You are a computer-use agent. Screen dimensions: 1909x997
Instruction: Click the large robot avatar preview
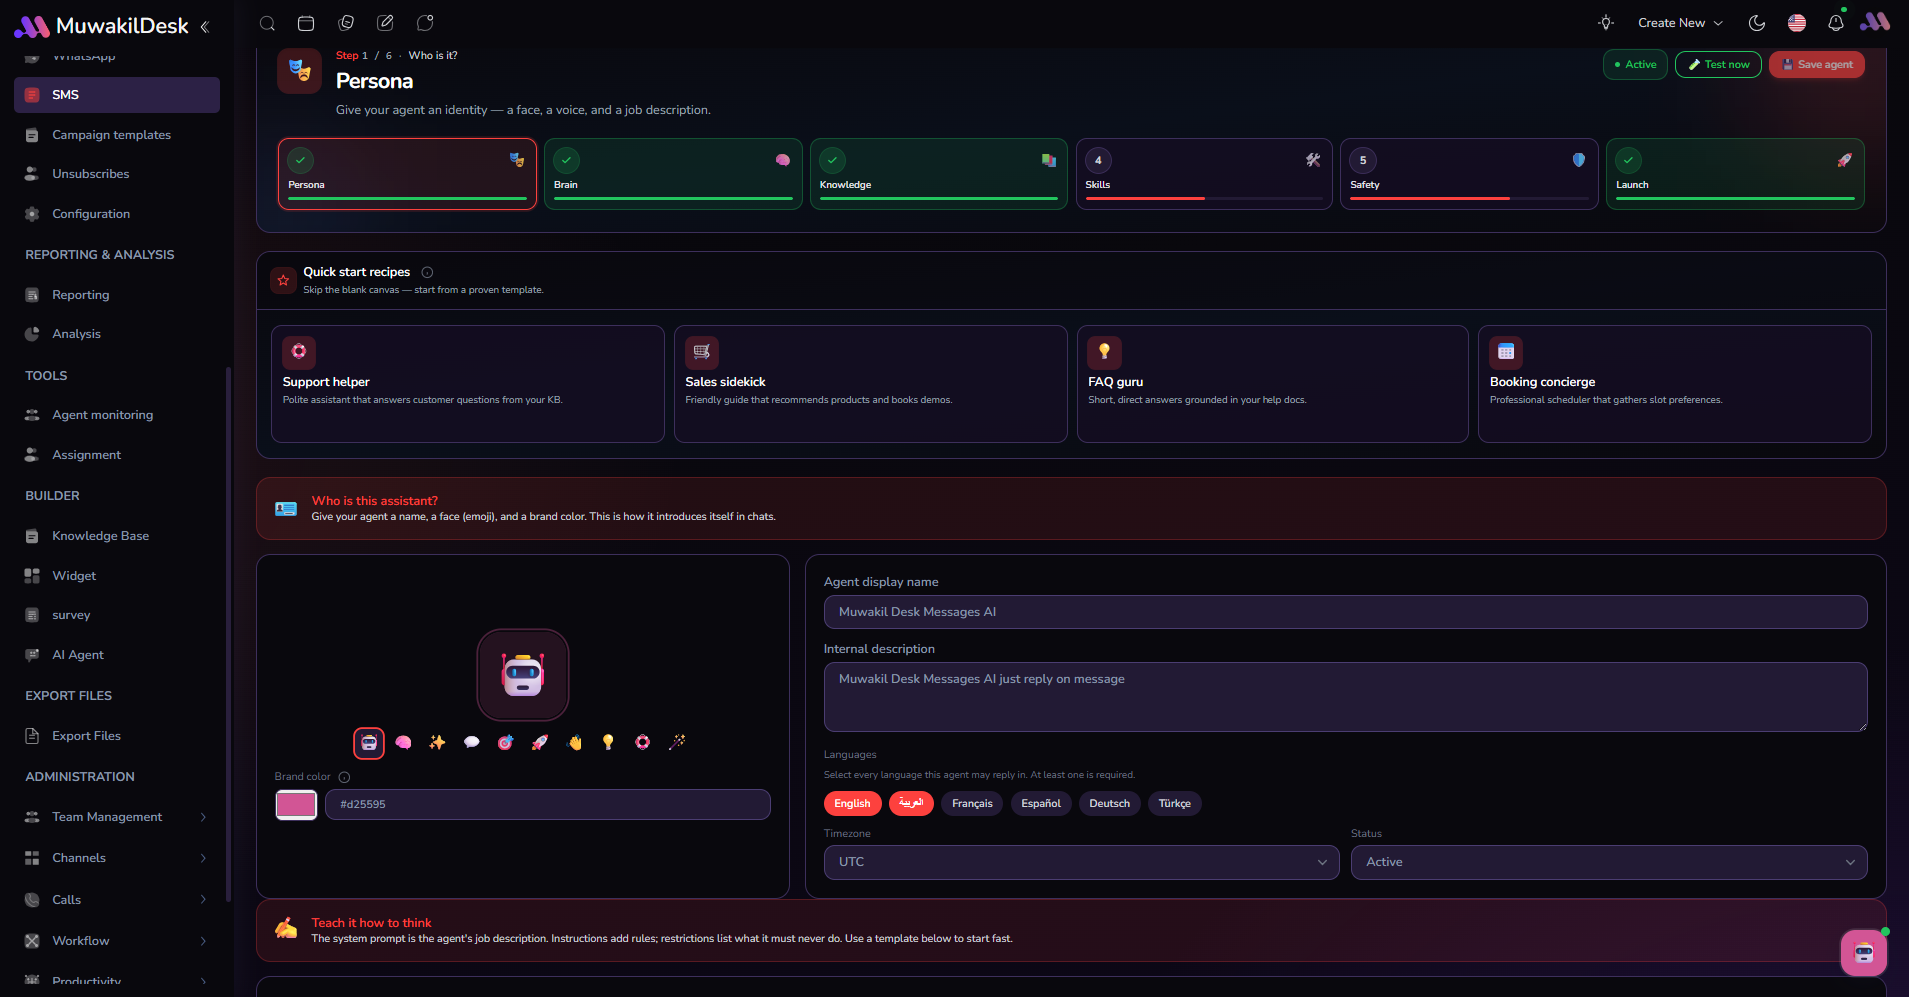tap(523, 675)
